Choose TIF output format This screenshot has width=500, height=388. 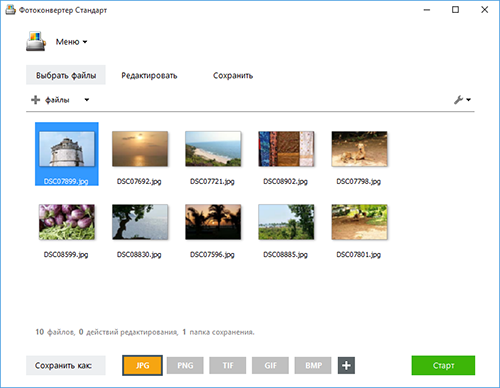(228, 365)
